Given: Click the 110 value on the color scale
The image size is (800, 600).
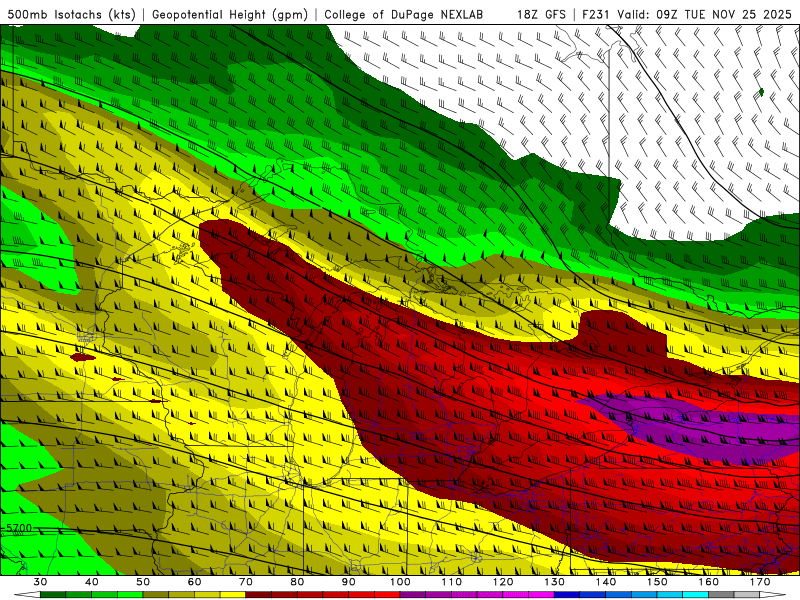Looking at the screenshot, I should (x=452, y=582).
